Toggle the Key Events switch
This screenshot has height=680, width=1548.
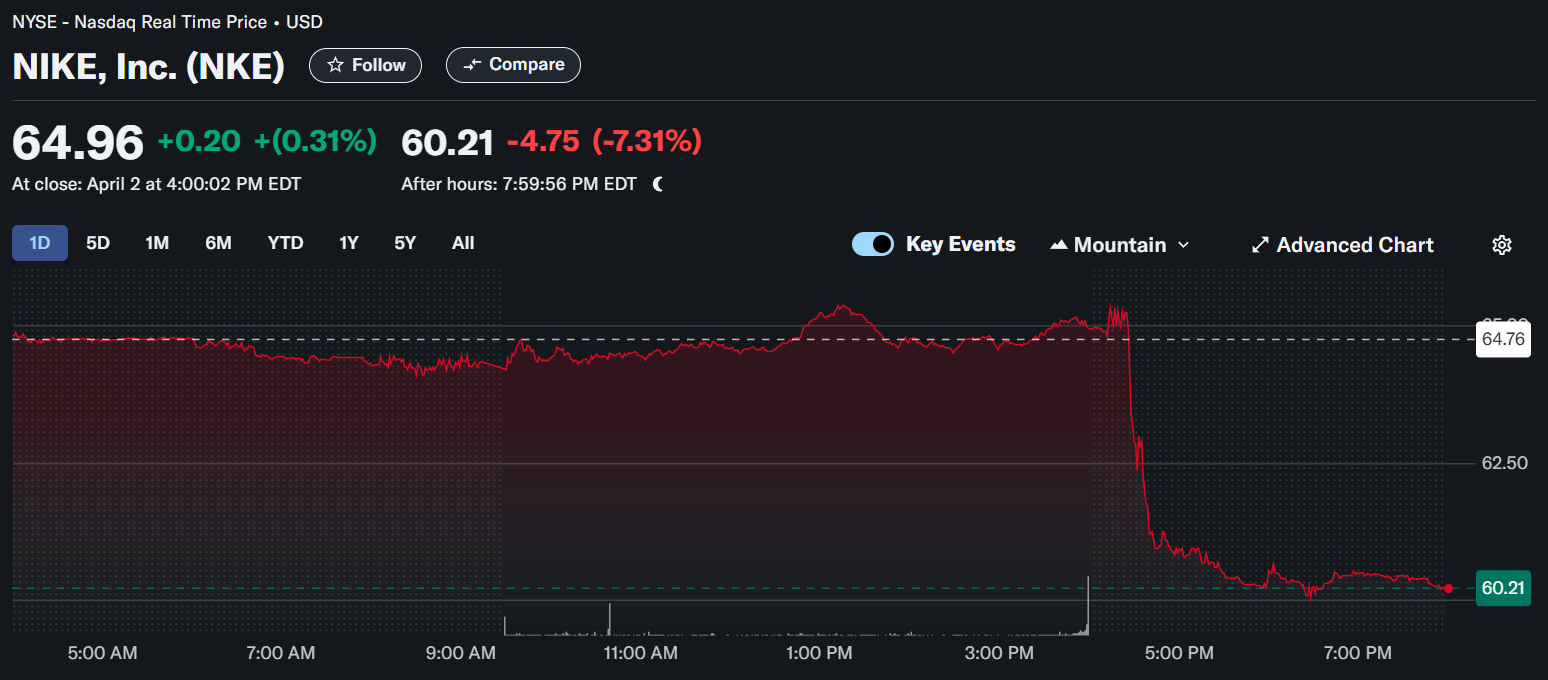pos(873,244)
